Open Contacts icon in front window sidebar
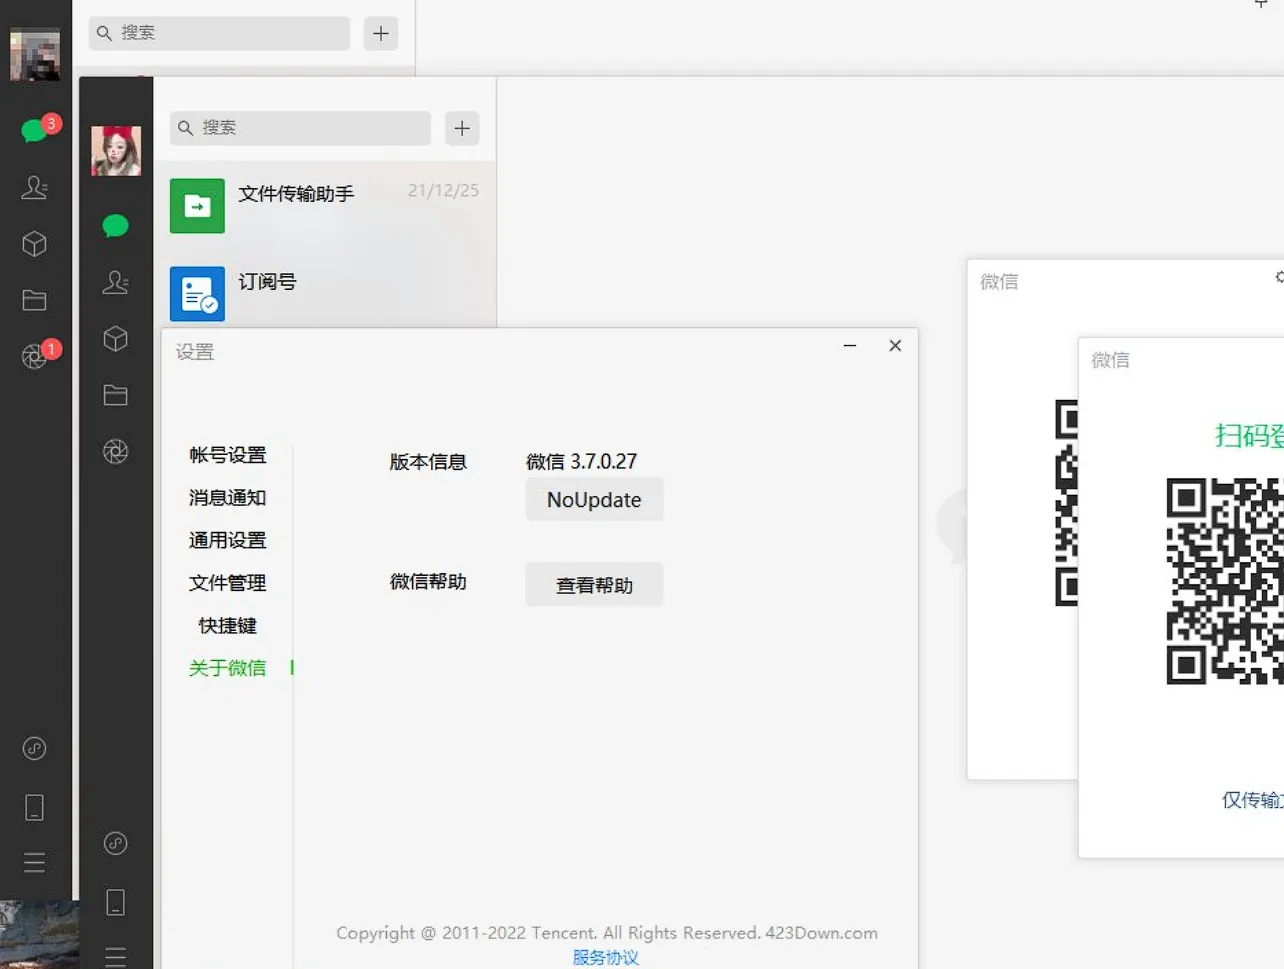This screenshot has width=1284, height=969. click(x=116, y=282)
